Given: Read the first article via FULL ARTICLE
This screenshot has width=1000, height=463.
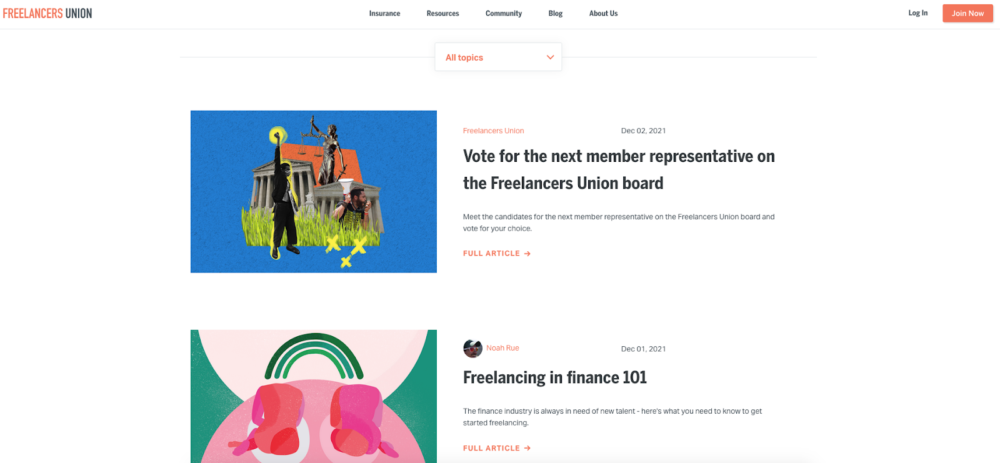Looking at the screenshot, I should tap(497, 254).
